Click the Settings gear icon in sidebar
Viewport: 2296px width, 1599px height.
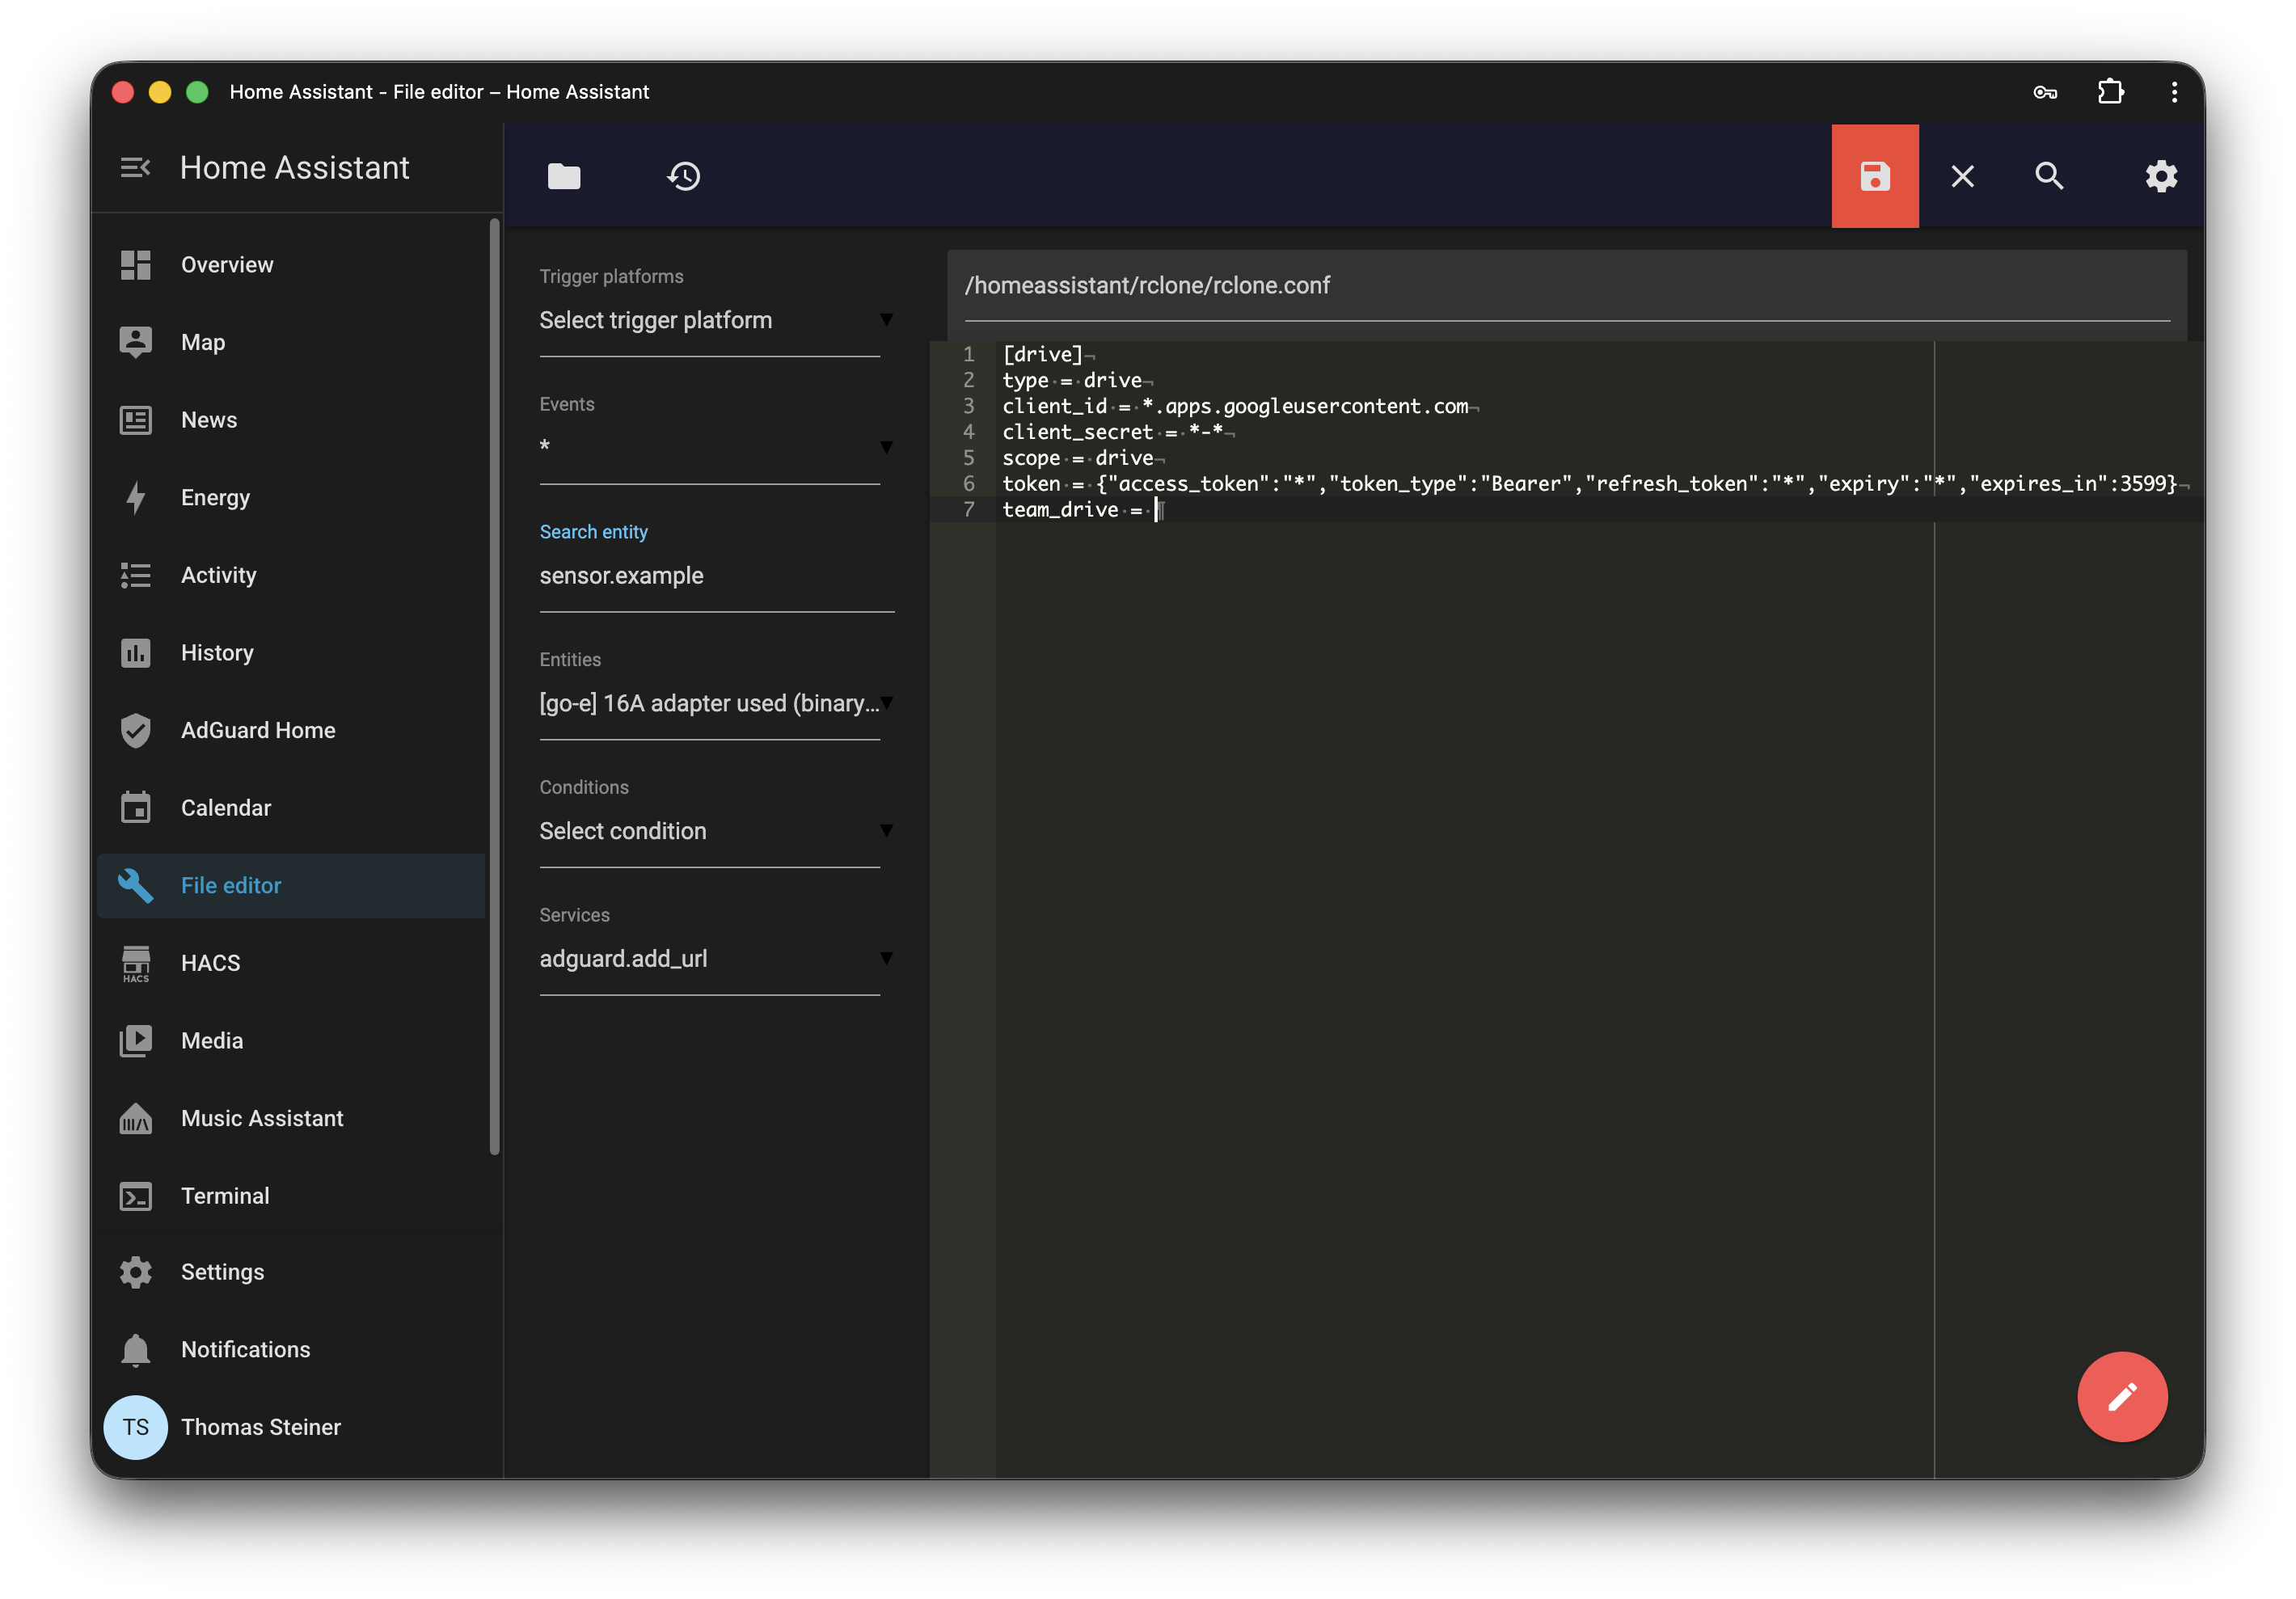(136, 1272)
